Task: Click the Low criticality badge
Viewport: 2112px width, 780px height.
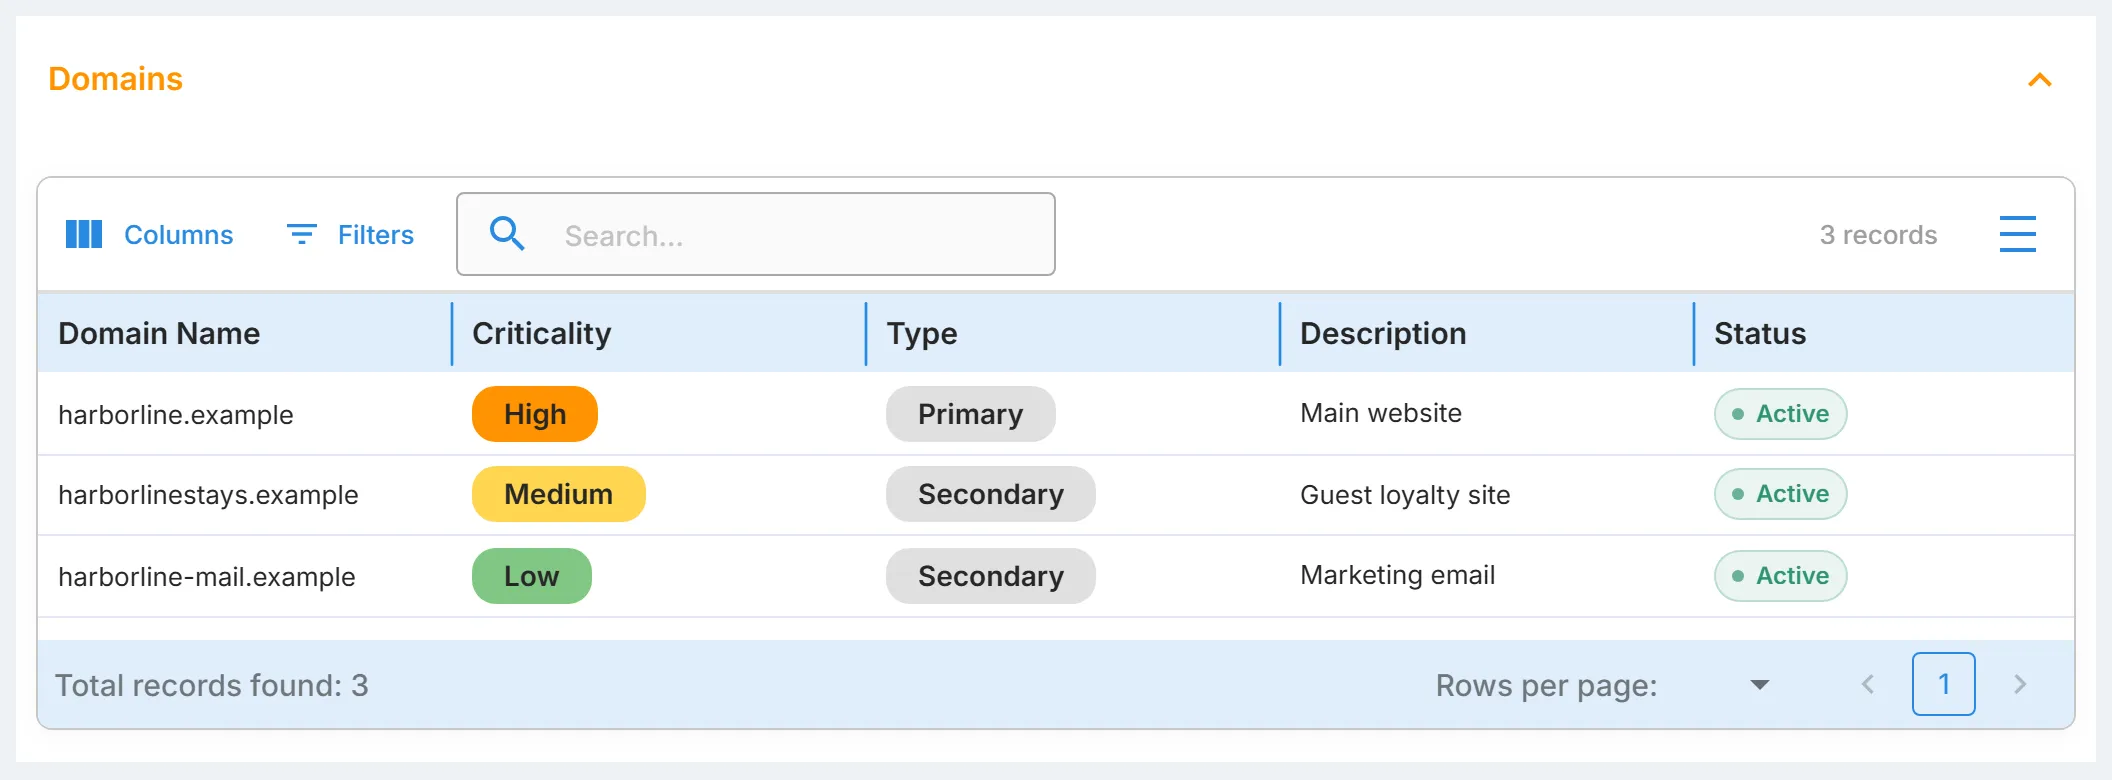Action: (x=532, y=576)
